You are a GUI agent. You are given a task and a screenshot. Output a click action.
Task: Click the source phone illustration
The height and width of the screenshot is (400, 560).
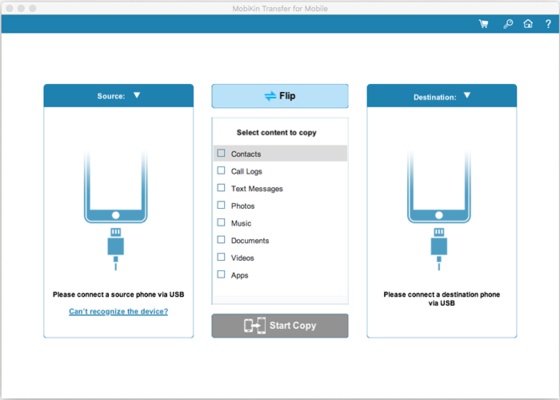point(116,187)
